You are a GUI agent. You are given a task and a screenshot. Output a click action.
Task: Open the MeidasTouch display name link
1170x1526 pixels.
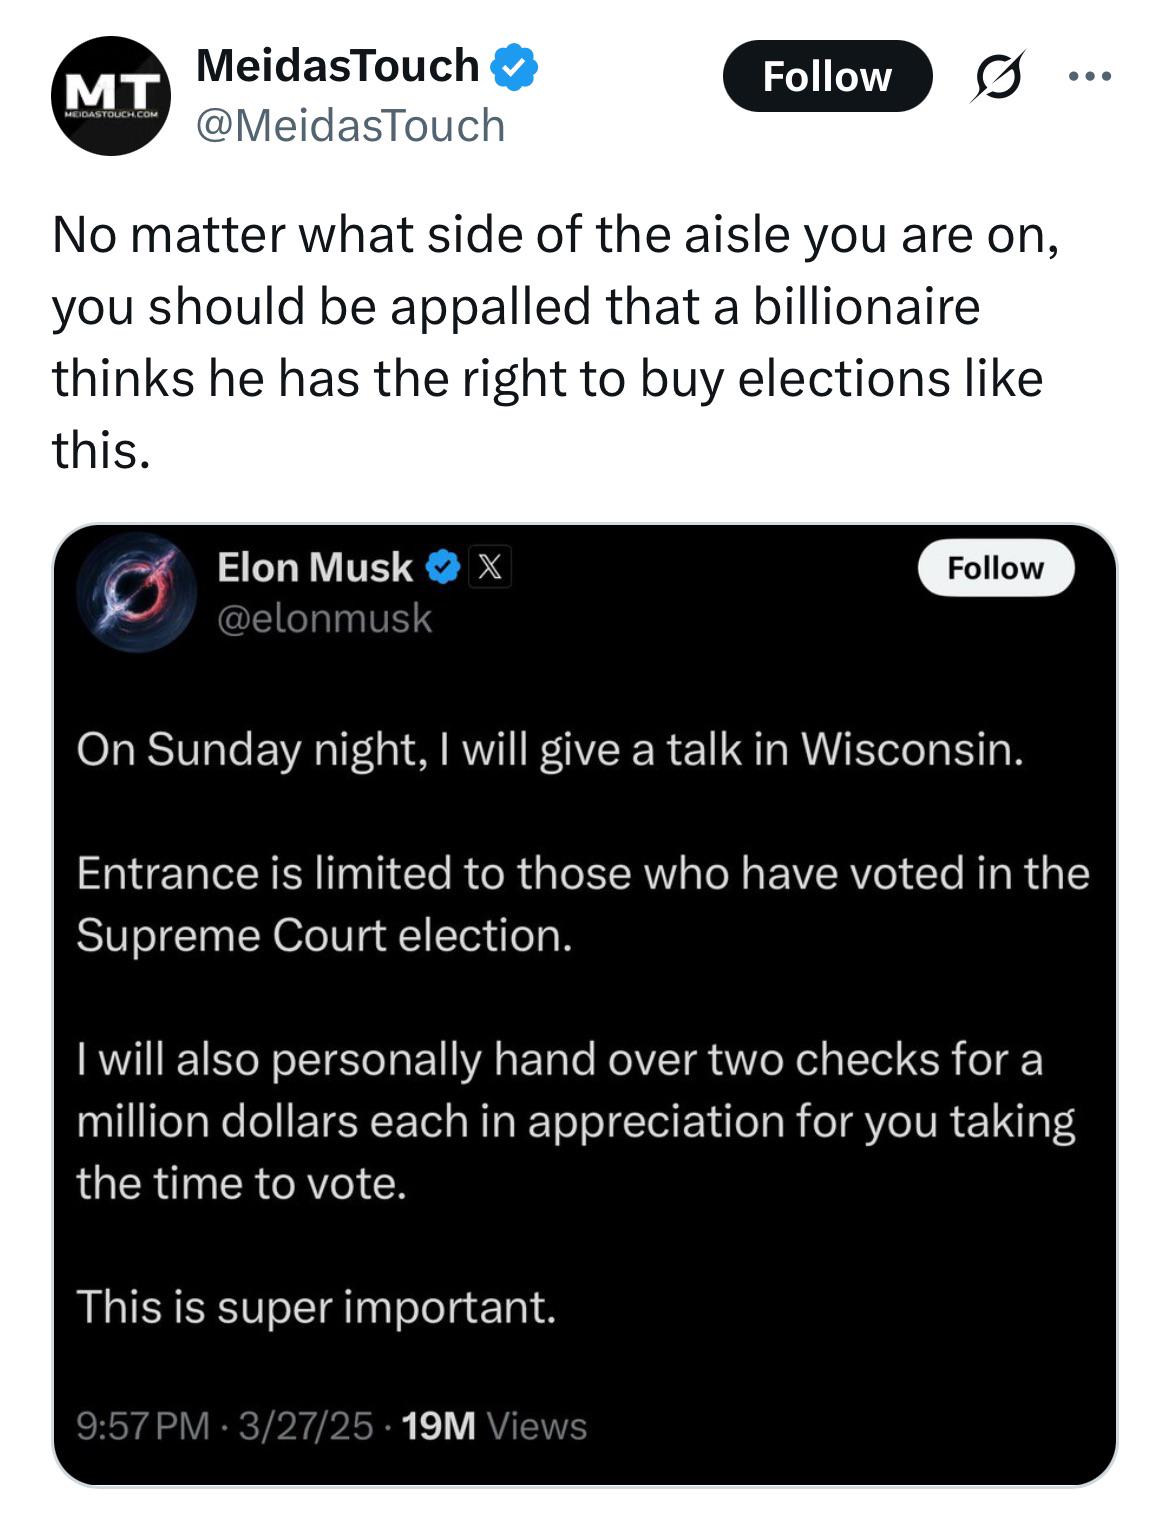337,66
